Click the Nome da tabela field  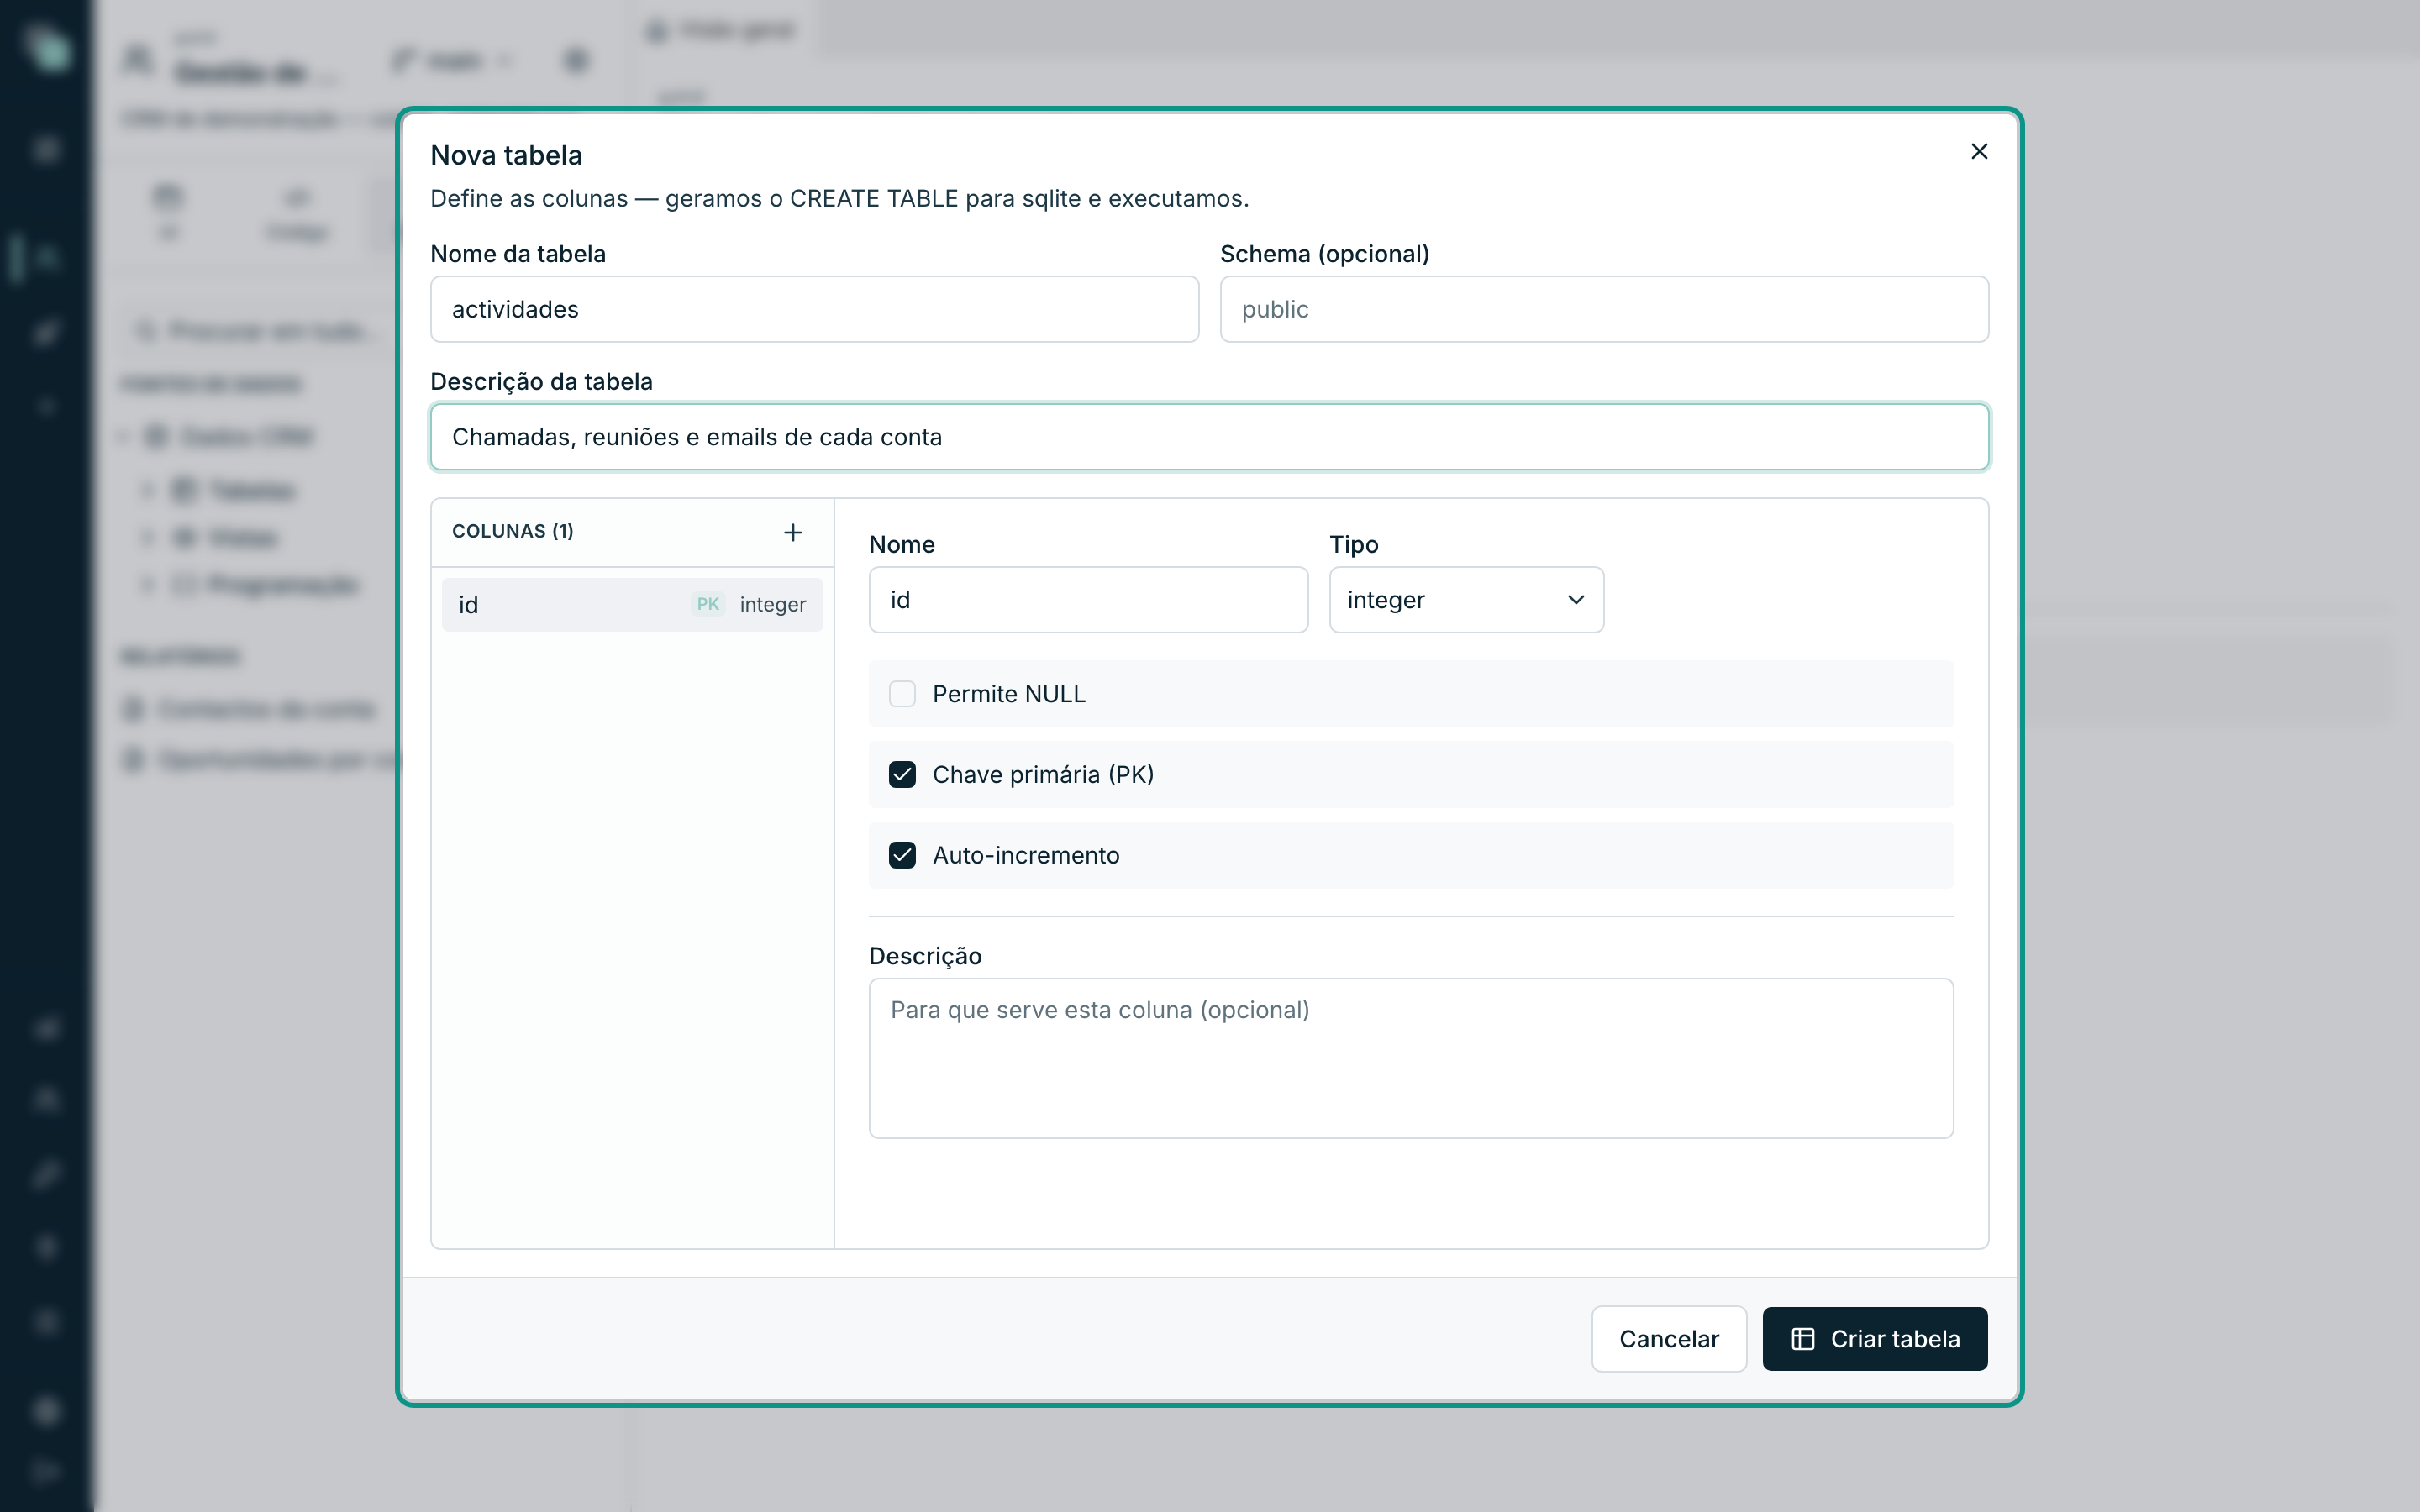pyautogui.click(x=814, y=309)
